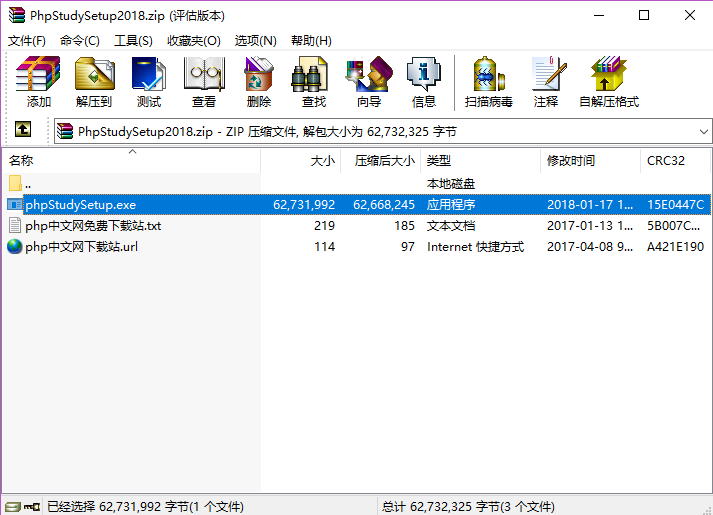713x515 pixels.
Task: Select php中文网下载站.url file name
Action: click(81, 247)
